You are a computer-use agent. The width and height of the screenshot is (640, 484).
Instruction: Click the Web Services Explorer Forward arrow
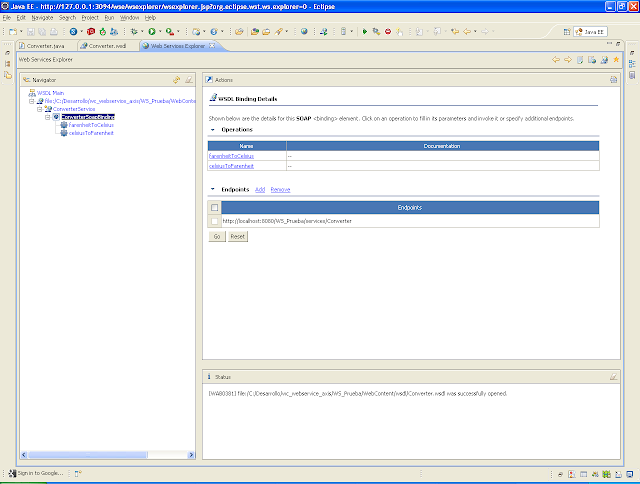[x=568, y=60]
